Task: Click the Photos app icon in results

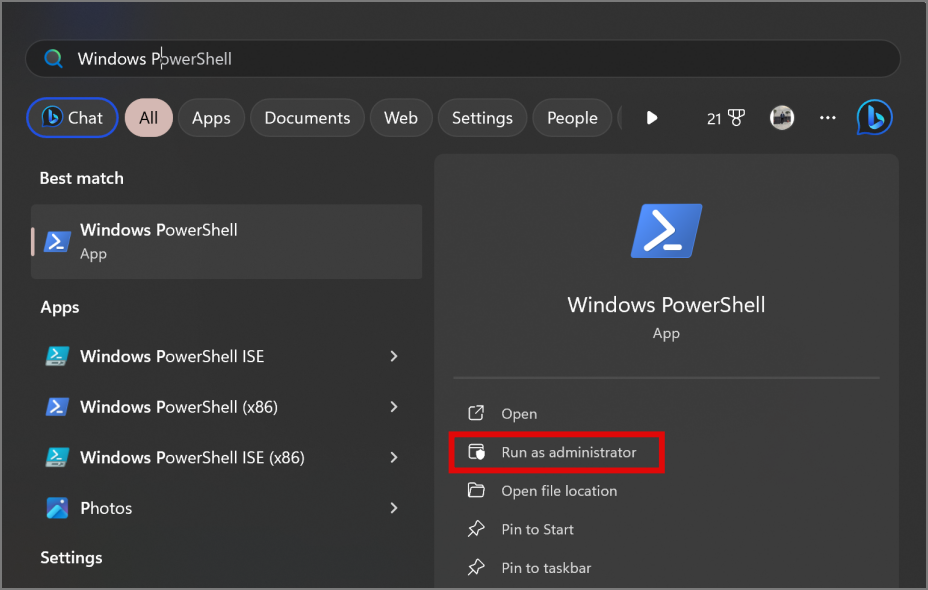Action: pos(57,508)
